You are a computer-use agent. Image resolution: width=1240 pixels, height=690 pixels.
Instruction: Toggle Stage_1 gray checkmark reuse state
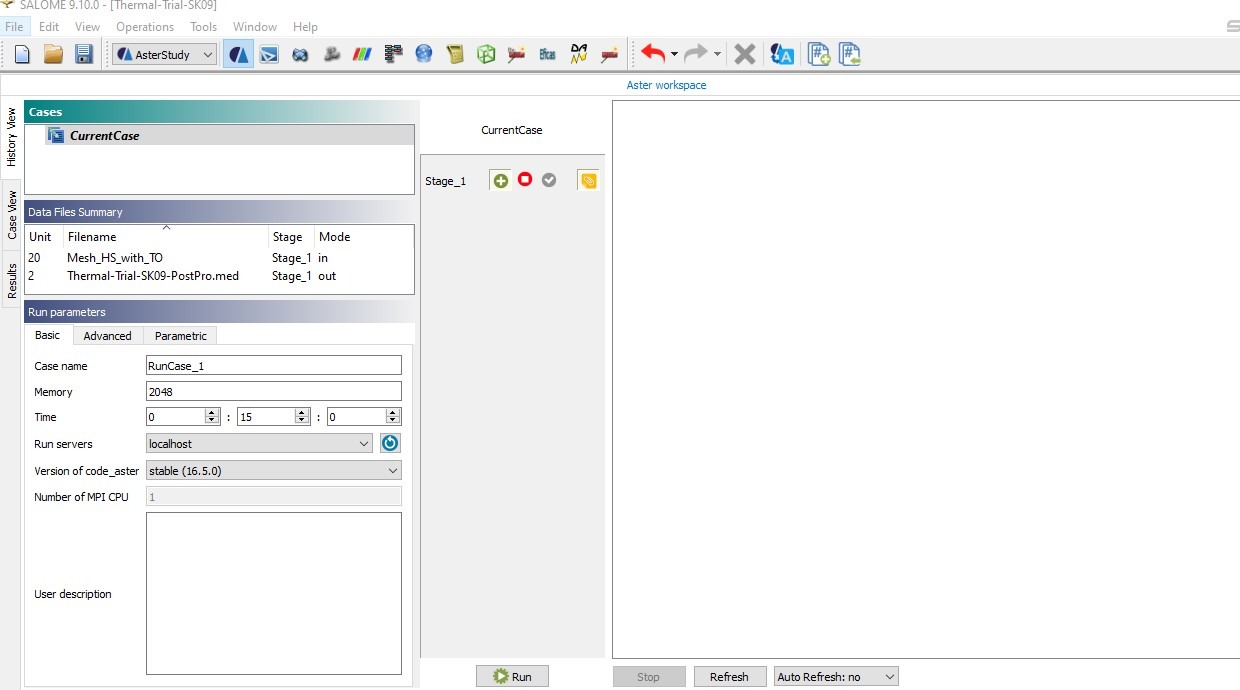tap(549, 180)
